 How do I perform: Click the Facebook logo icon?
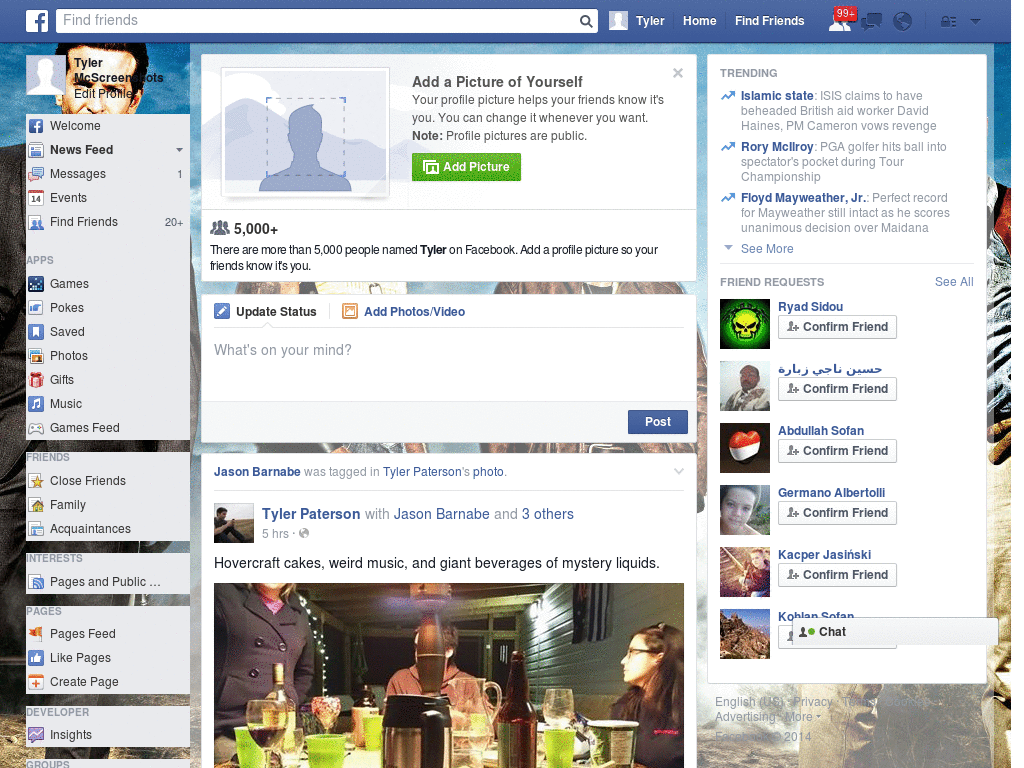(x=37, y=21)
